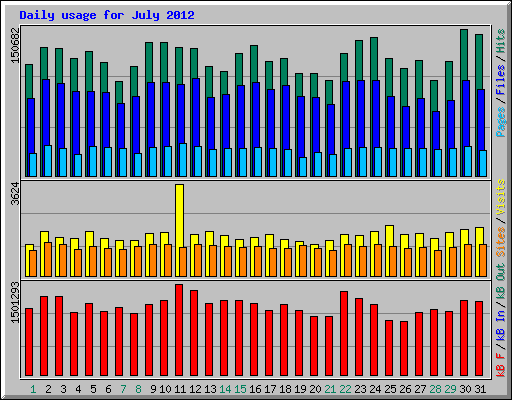Click day 21 on the x-axis
Viewport: 512px width, 400px height.
click(x=330, y=389)
